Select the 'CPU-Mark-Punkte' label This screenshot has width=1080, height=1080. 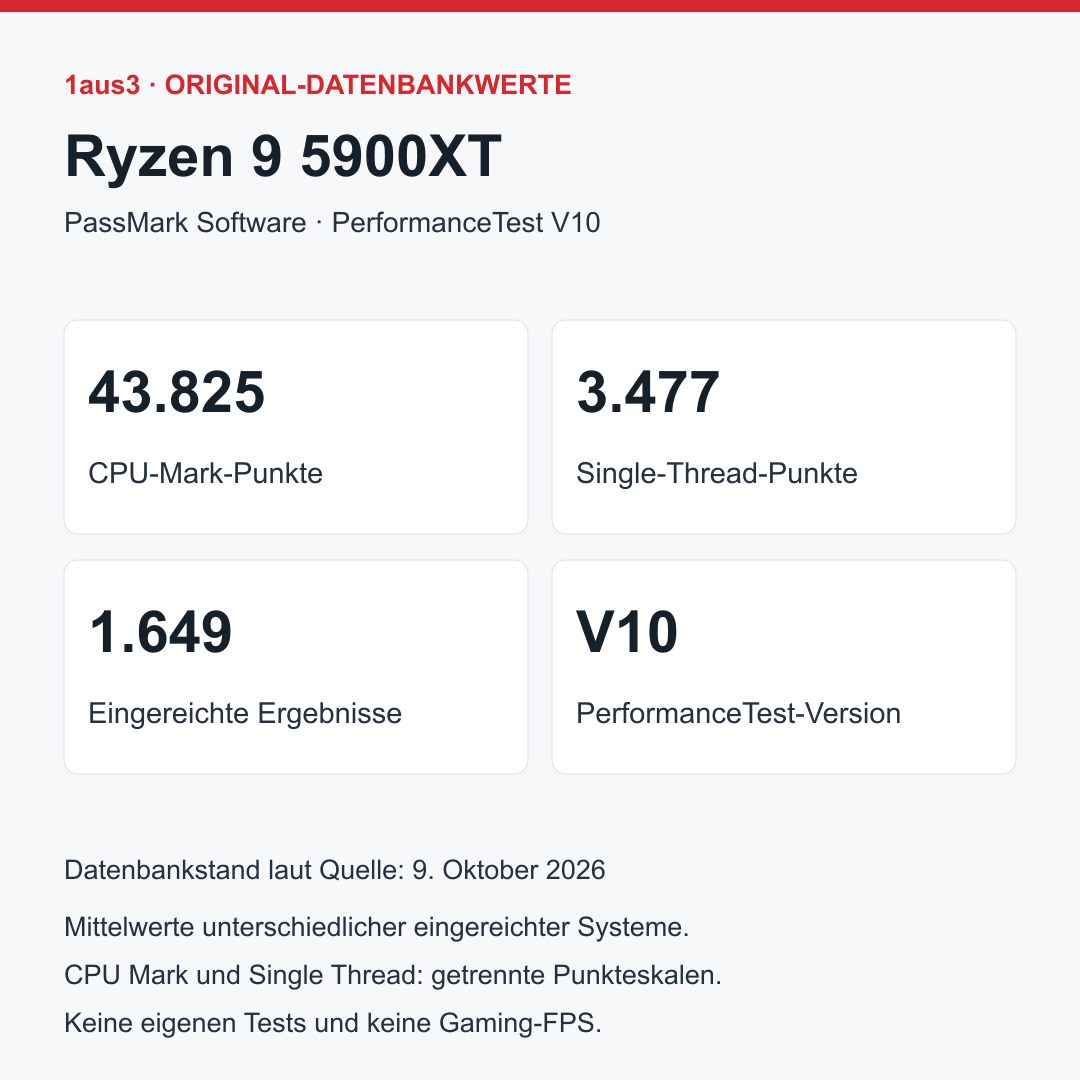click(205, 473)
